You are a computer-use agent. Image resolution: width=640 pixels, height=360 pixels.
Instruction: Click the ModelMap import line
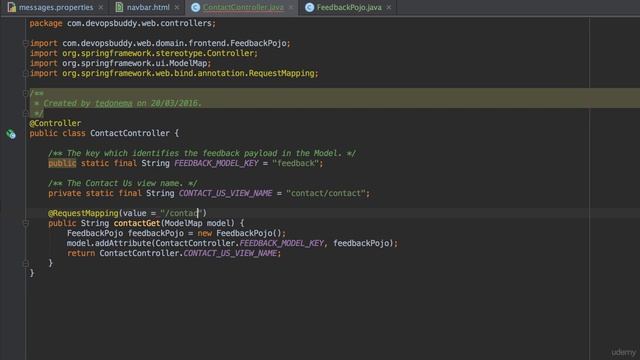(x=120, y=63)
